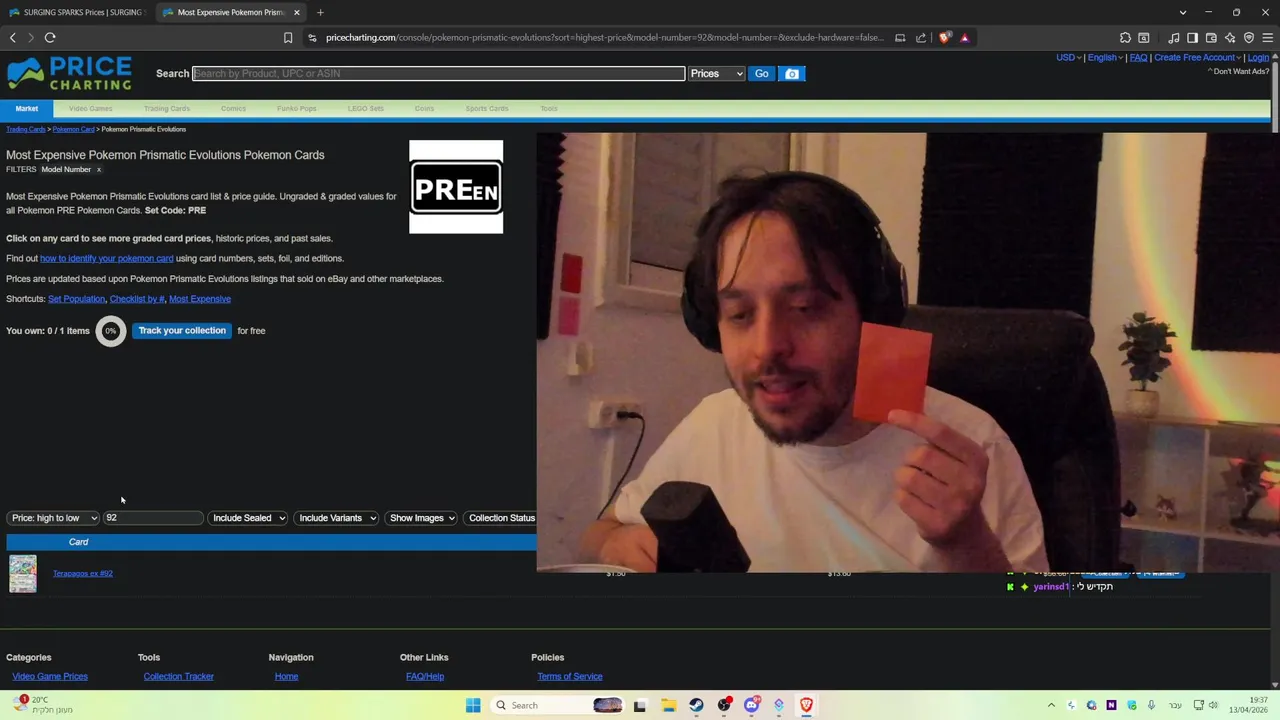Viewport: 1280px width, 720px height.
Task: Open the media control music note icon
Action: [x=1174, y=38]
